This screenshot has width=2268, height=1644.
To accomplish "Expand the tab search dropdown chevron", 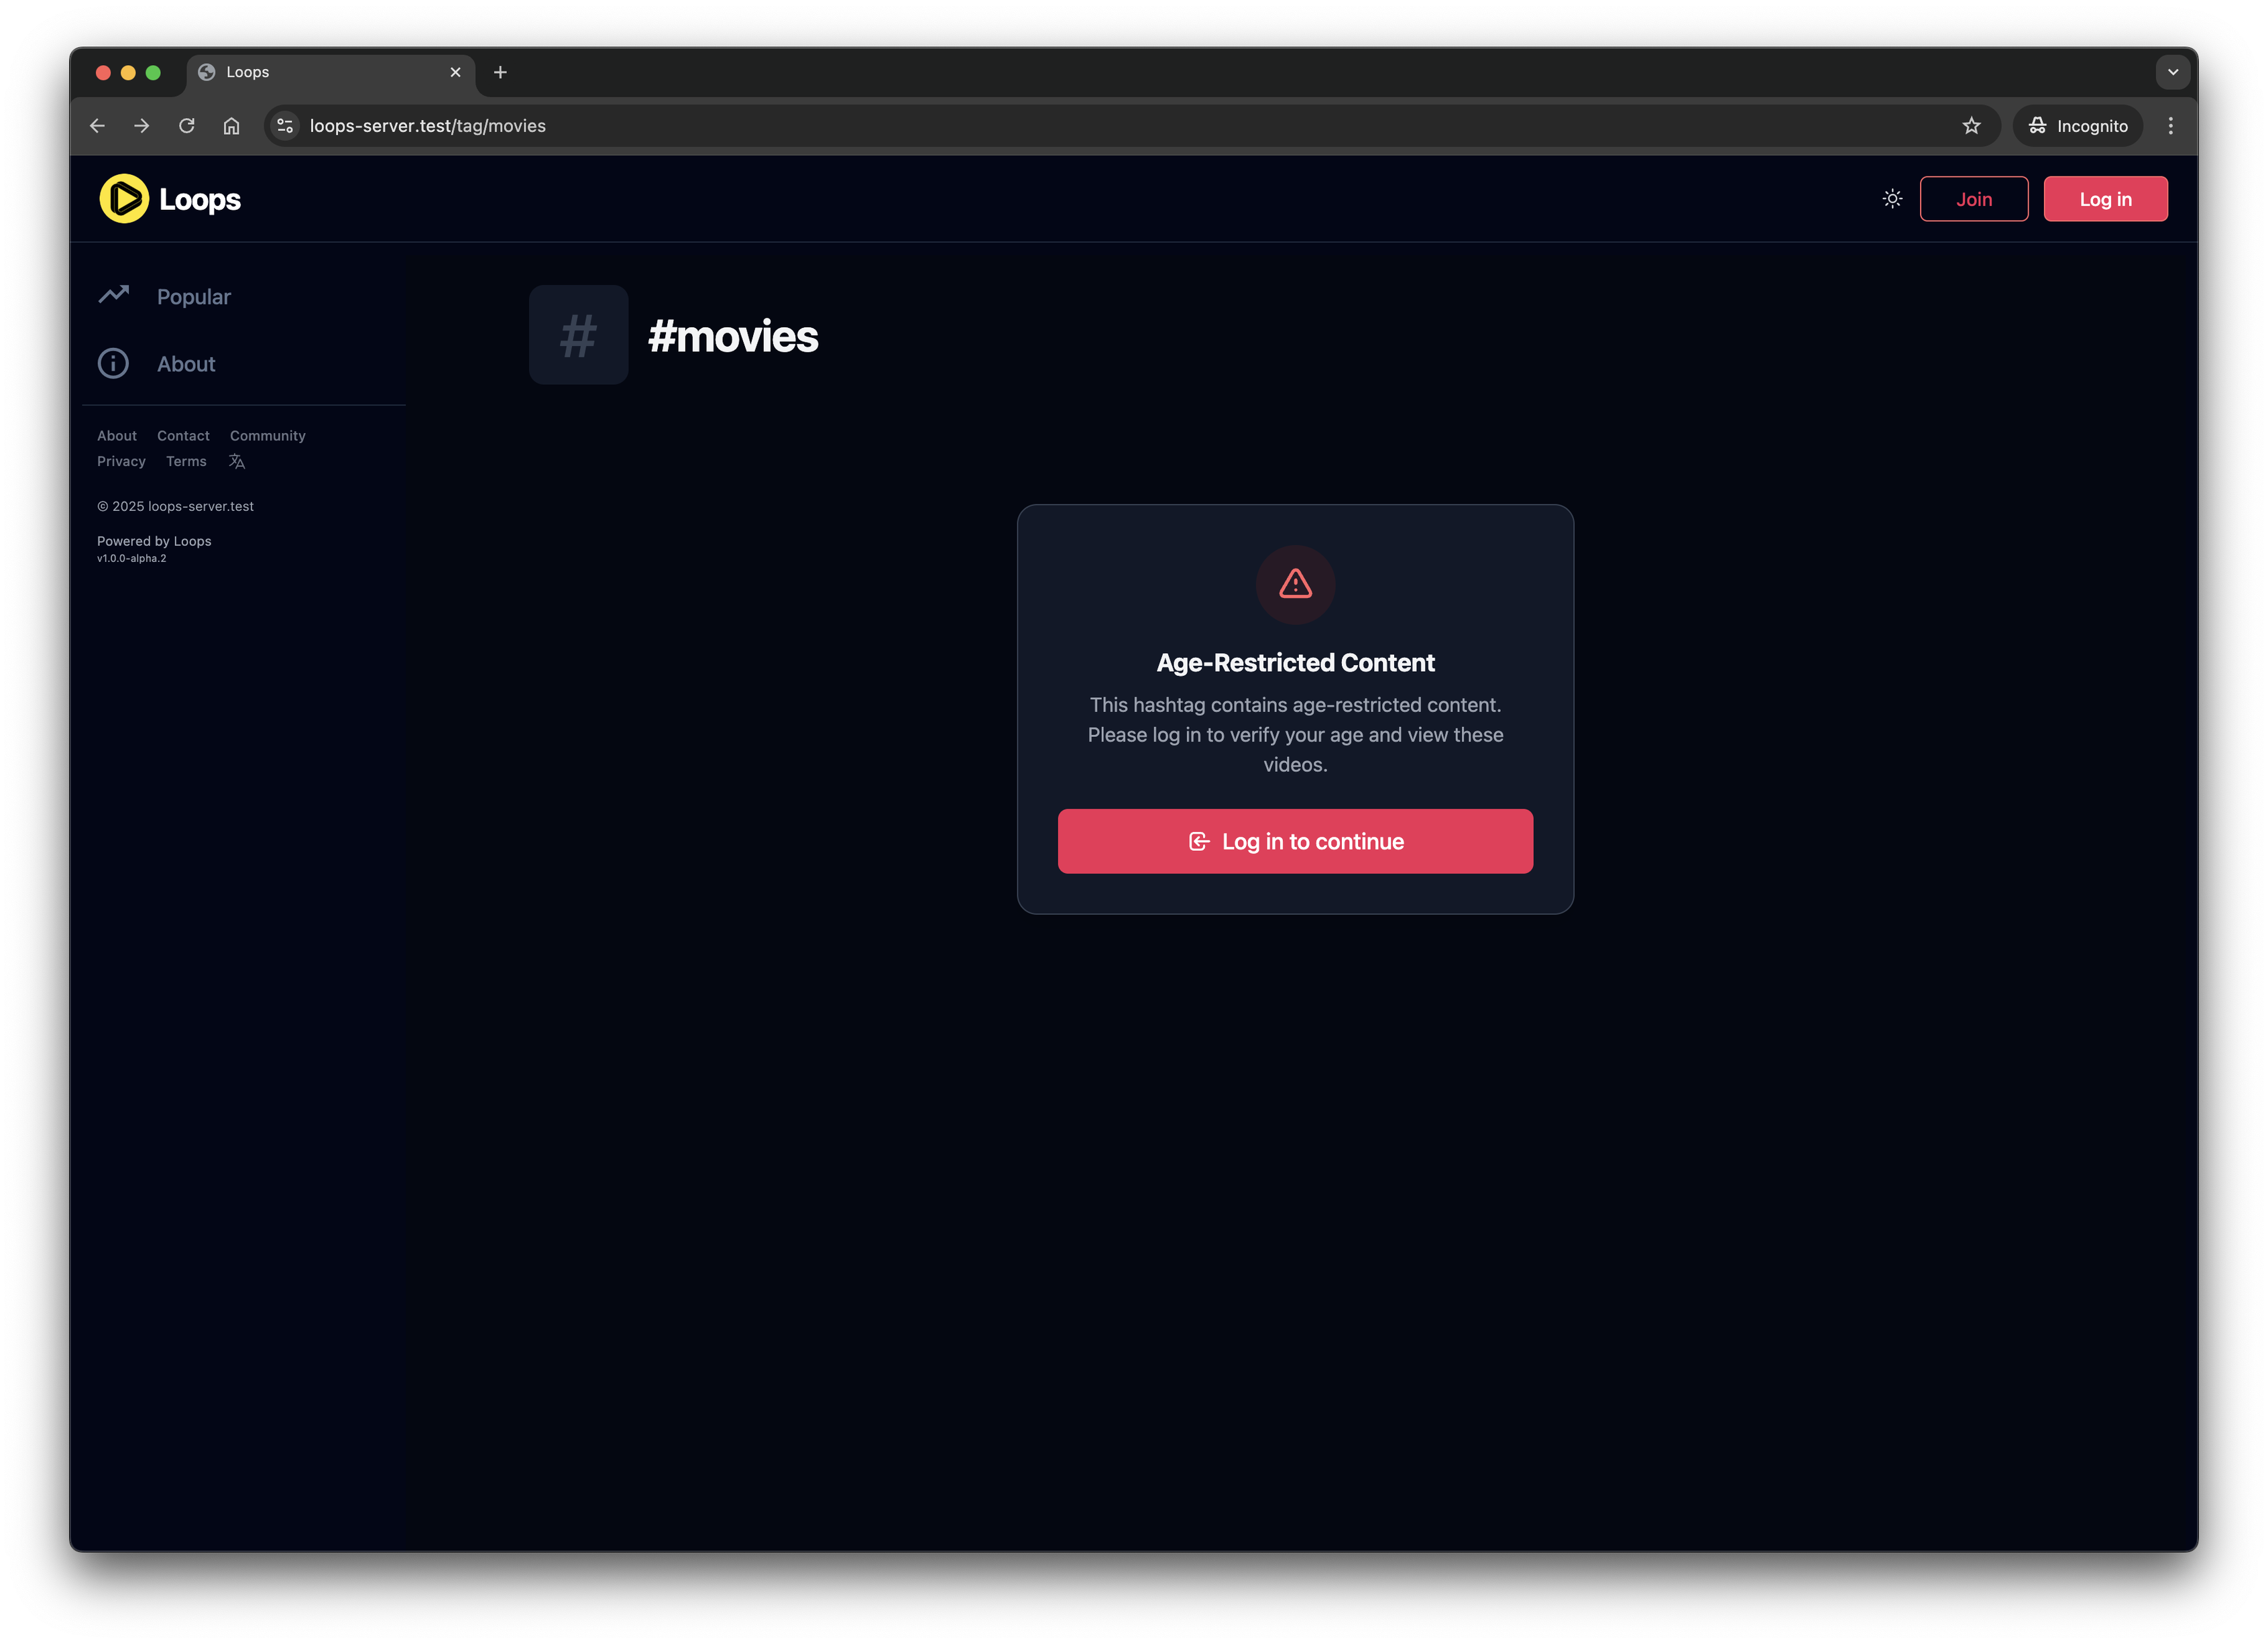I will pyautogui.click(x=2173, y=72).
